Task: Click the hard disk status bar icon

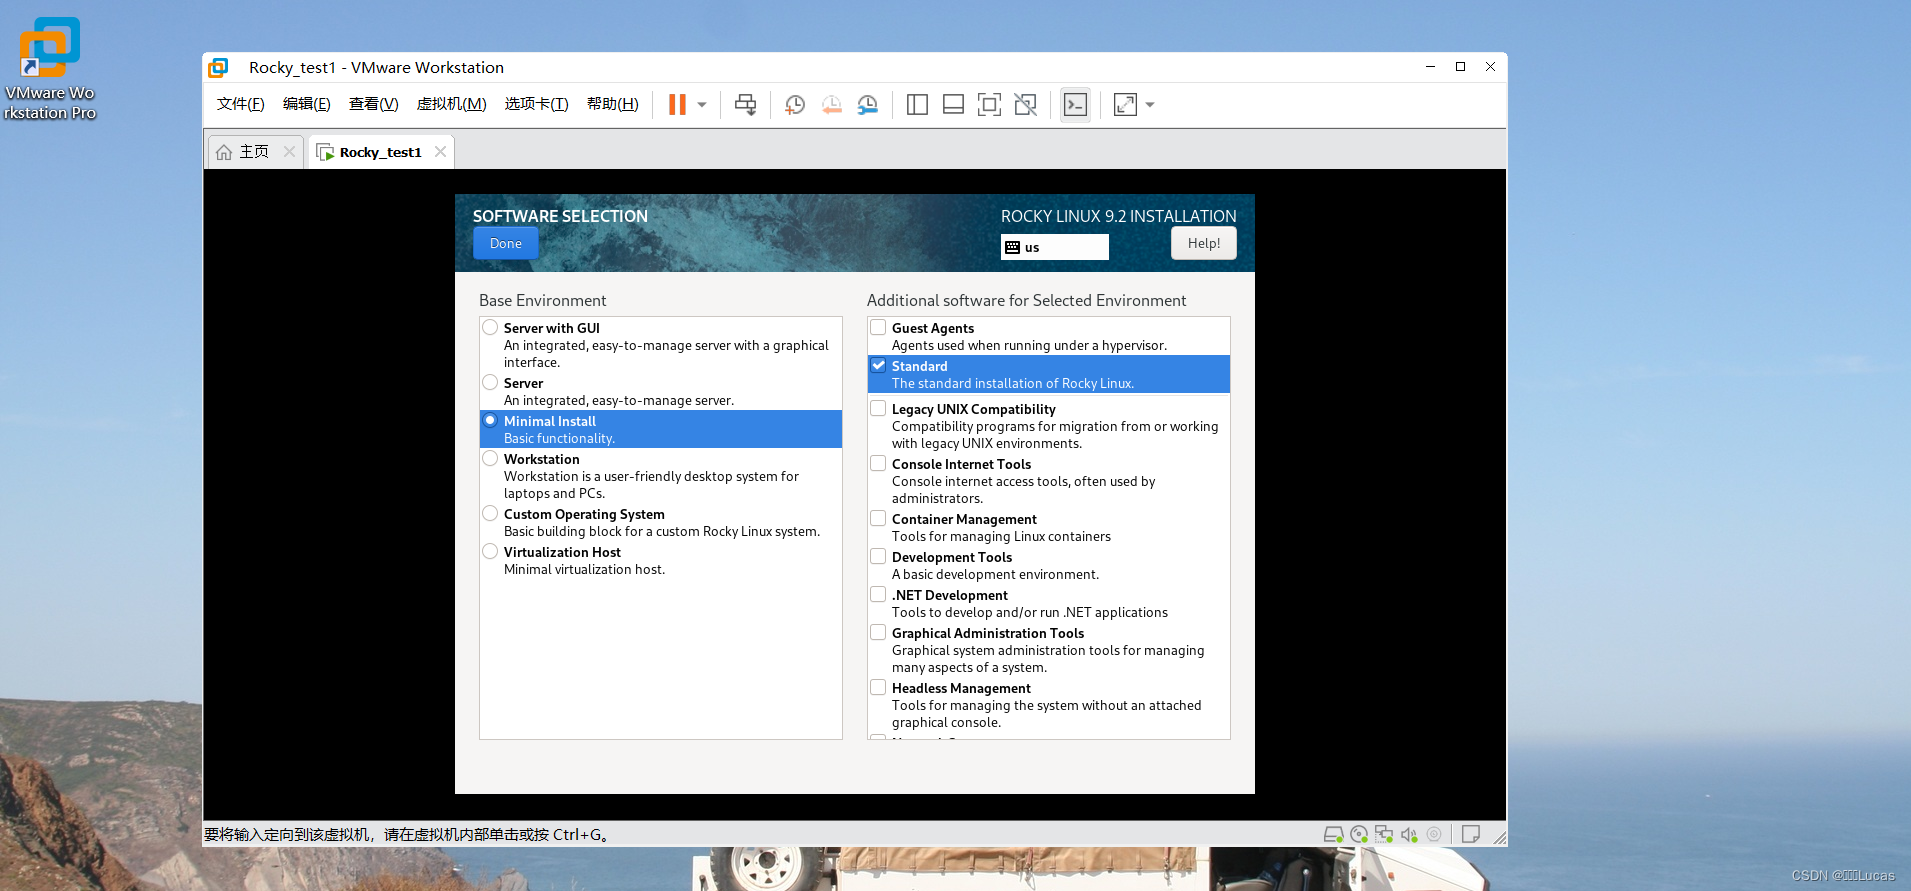Action: click(x=1333, y=834)
